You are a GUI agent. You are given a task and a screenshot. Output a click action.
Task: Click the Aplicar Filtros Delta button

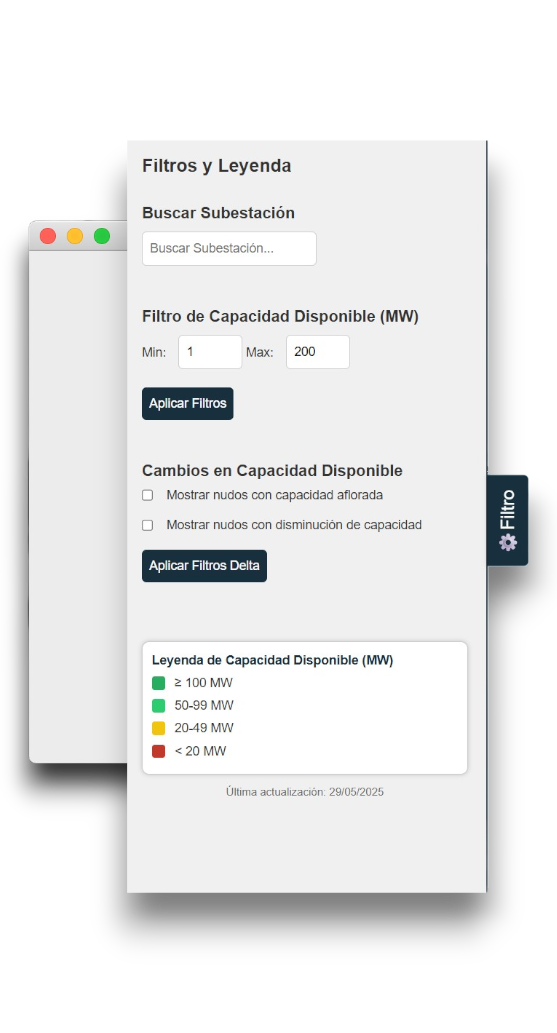pyautogui.click(x=204, y=566)
